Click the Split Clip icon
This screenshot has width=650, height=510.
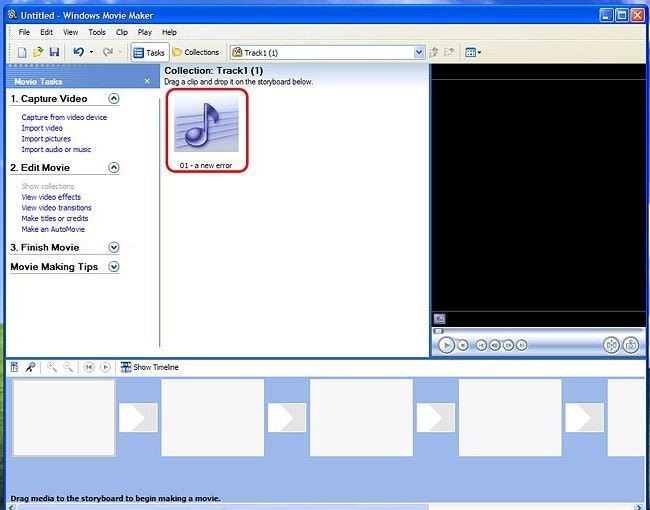611,345
